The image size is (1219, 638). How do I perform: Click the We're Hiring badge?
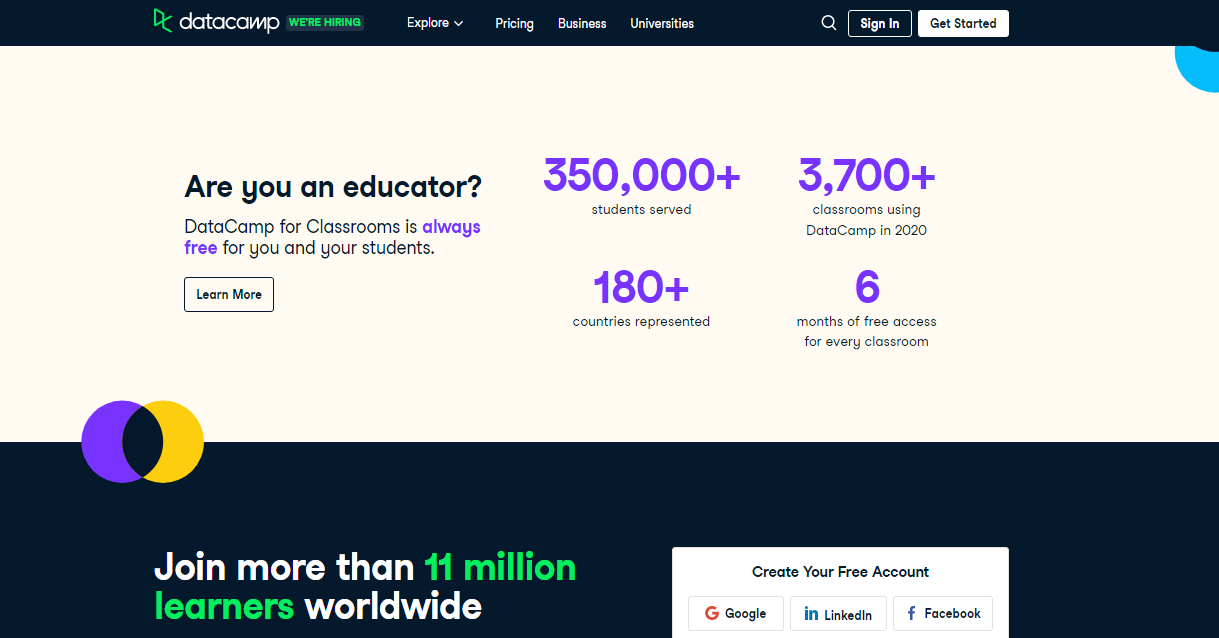[x=325, y=22]
